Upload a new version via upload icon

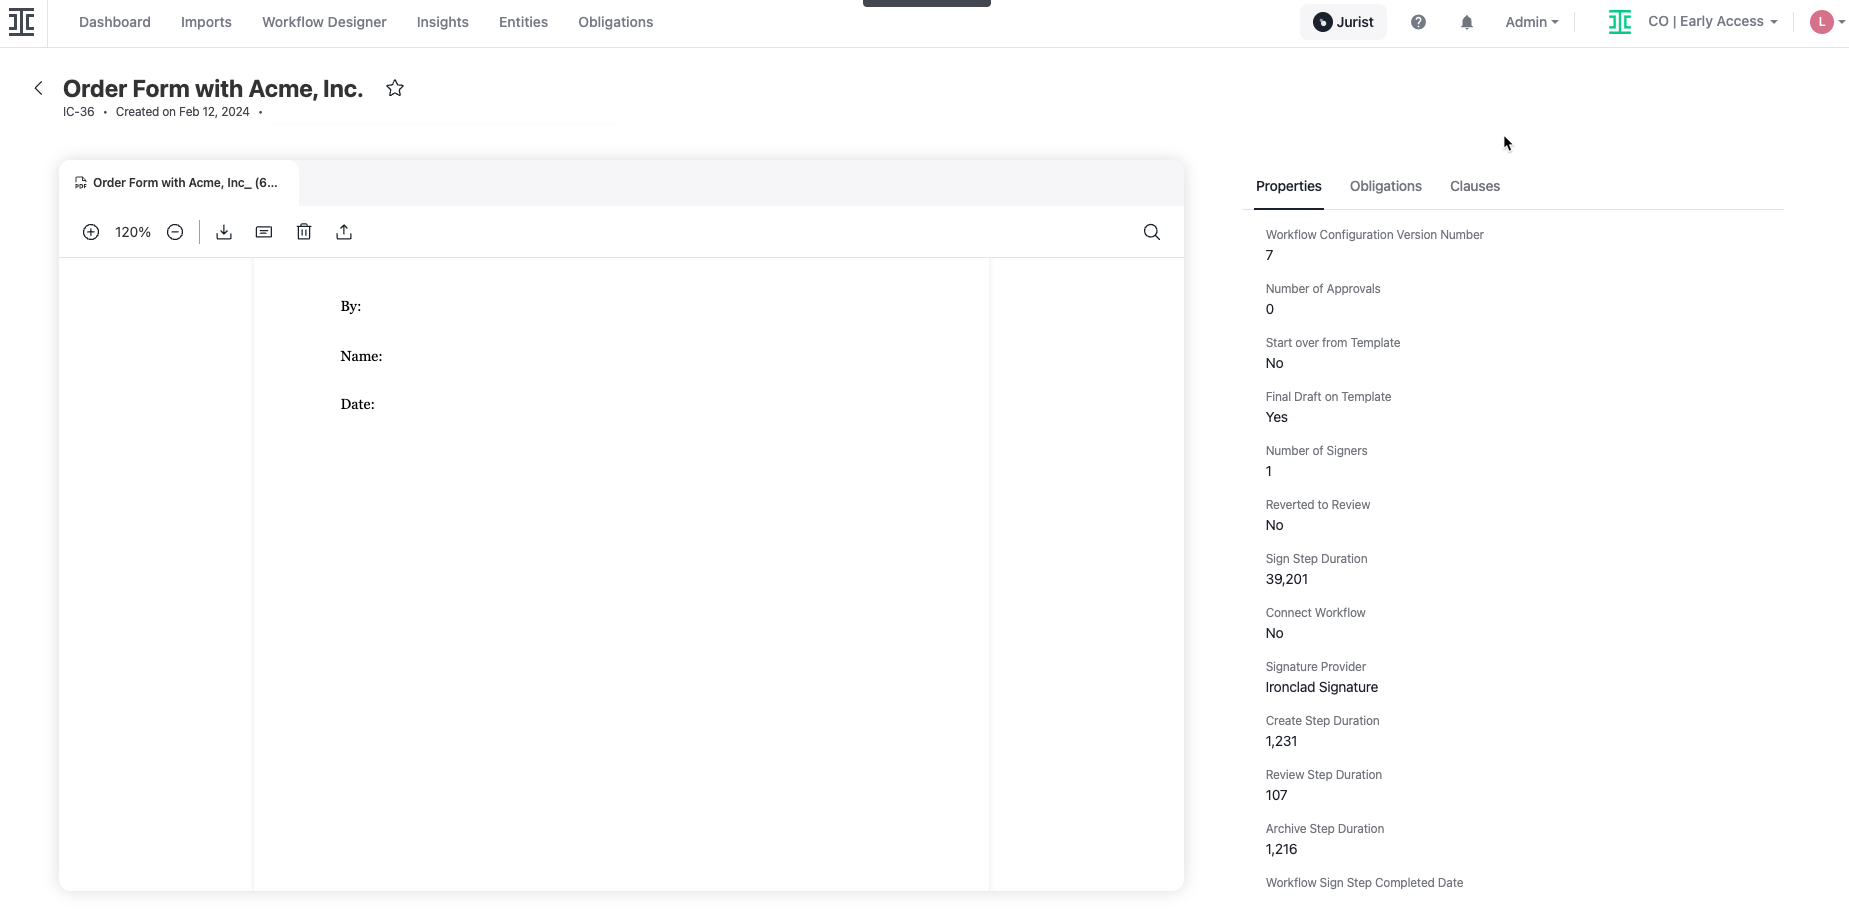point(344,232)
